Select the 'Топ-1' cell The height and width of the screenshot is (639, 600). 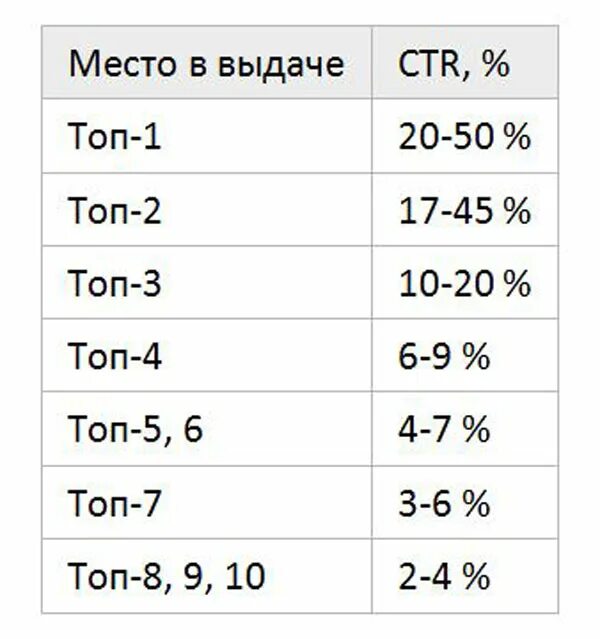(x=207, y=136)
